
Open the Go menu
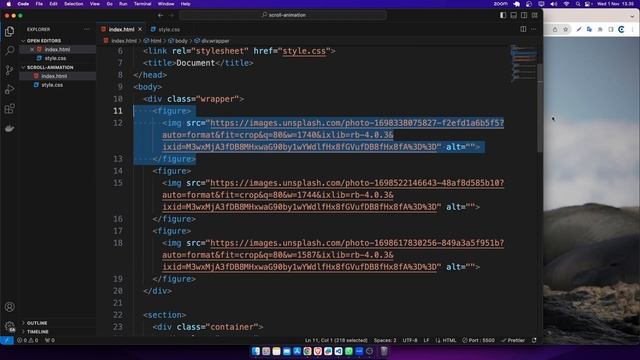(109, 4)
